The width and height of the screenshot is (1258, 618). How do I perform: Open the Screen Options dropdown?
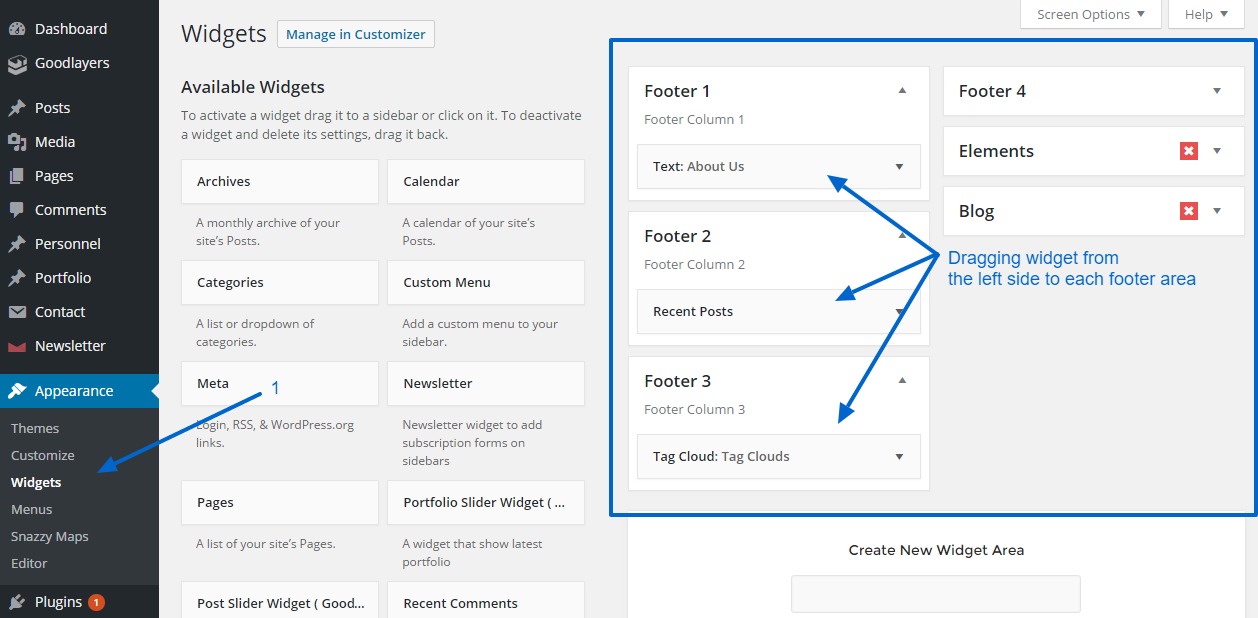tap(1091, 14)
